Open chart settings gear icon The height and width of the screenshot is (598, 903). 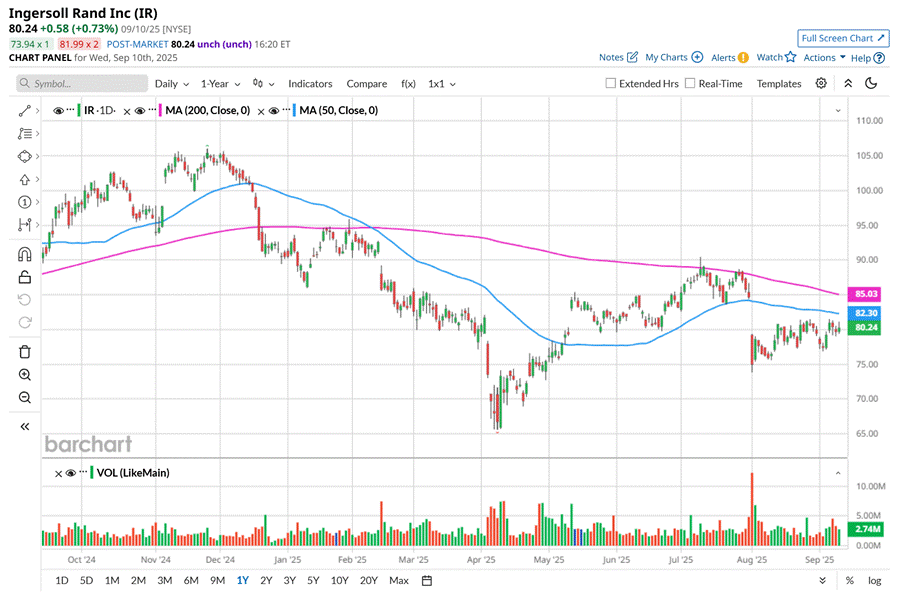pyautogui.click(x=821, y=84)
